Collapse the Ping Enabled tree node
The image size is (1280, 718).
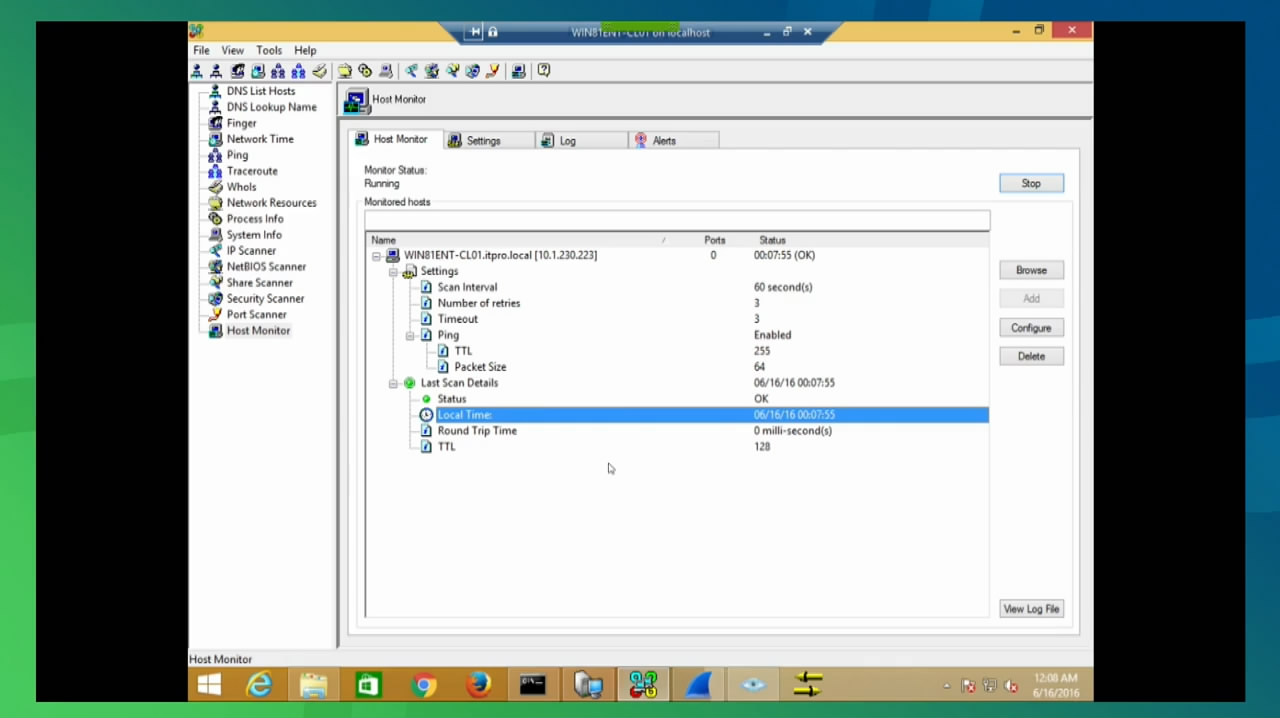point(410,336)
